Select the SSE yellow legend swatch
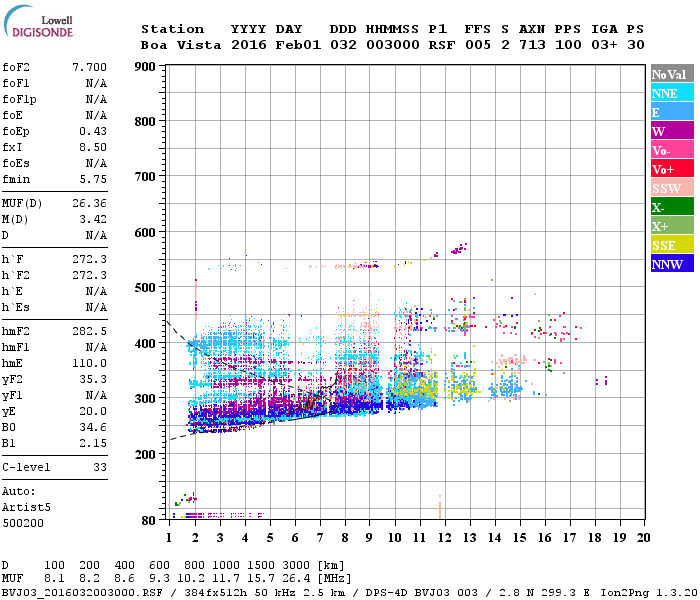The width and height of the screenshot is (700, 600). 672,245
